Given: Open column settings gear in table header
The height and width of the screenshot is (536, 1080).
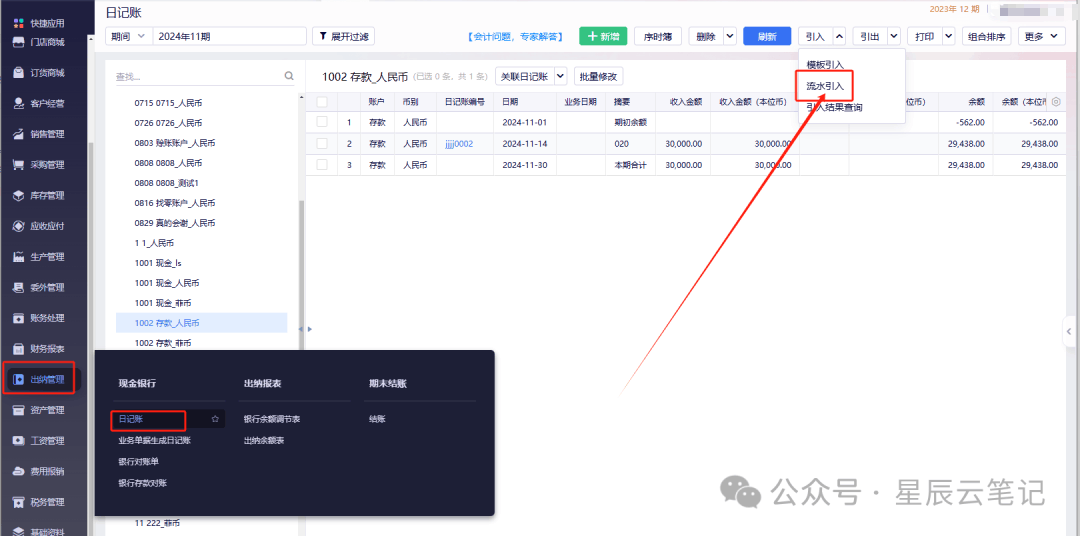Looking at the screenshot, I should coord(1056,102).
